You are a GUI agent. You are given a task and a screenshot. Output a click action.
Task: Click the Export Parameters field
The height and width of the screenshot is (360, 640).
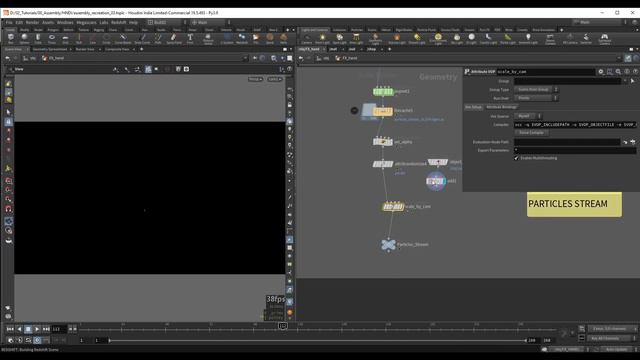575,150
